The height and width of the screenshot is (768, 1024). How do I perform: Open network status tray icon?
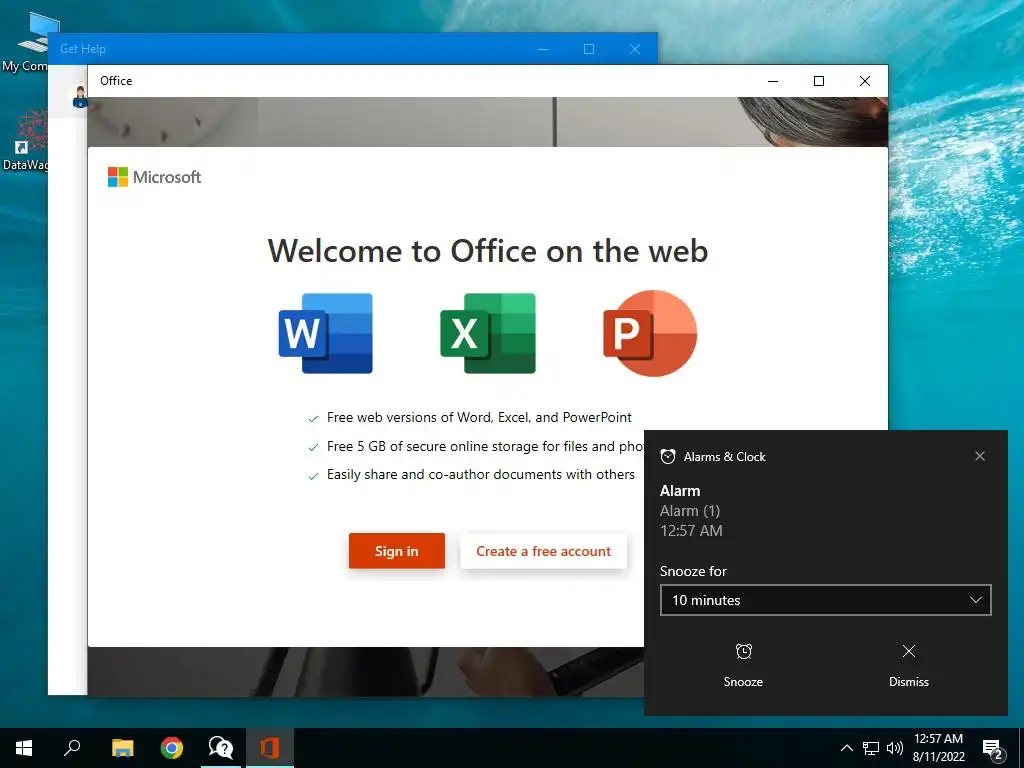pos(871,748)
